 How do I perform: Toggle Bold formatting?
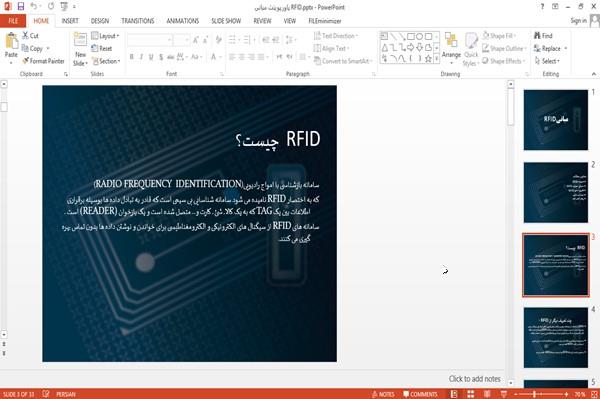(131, 57)
